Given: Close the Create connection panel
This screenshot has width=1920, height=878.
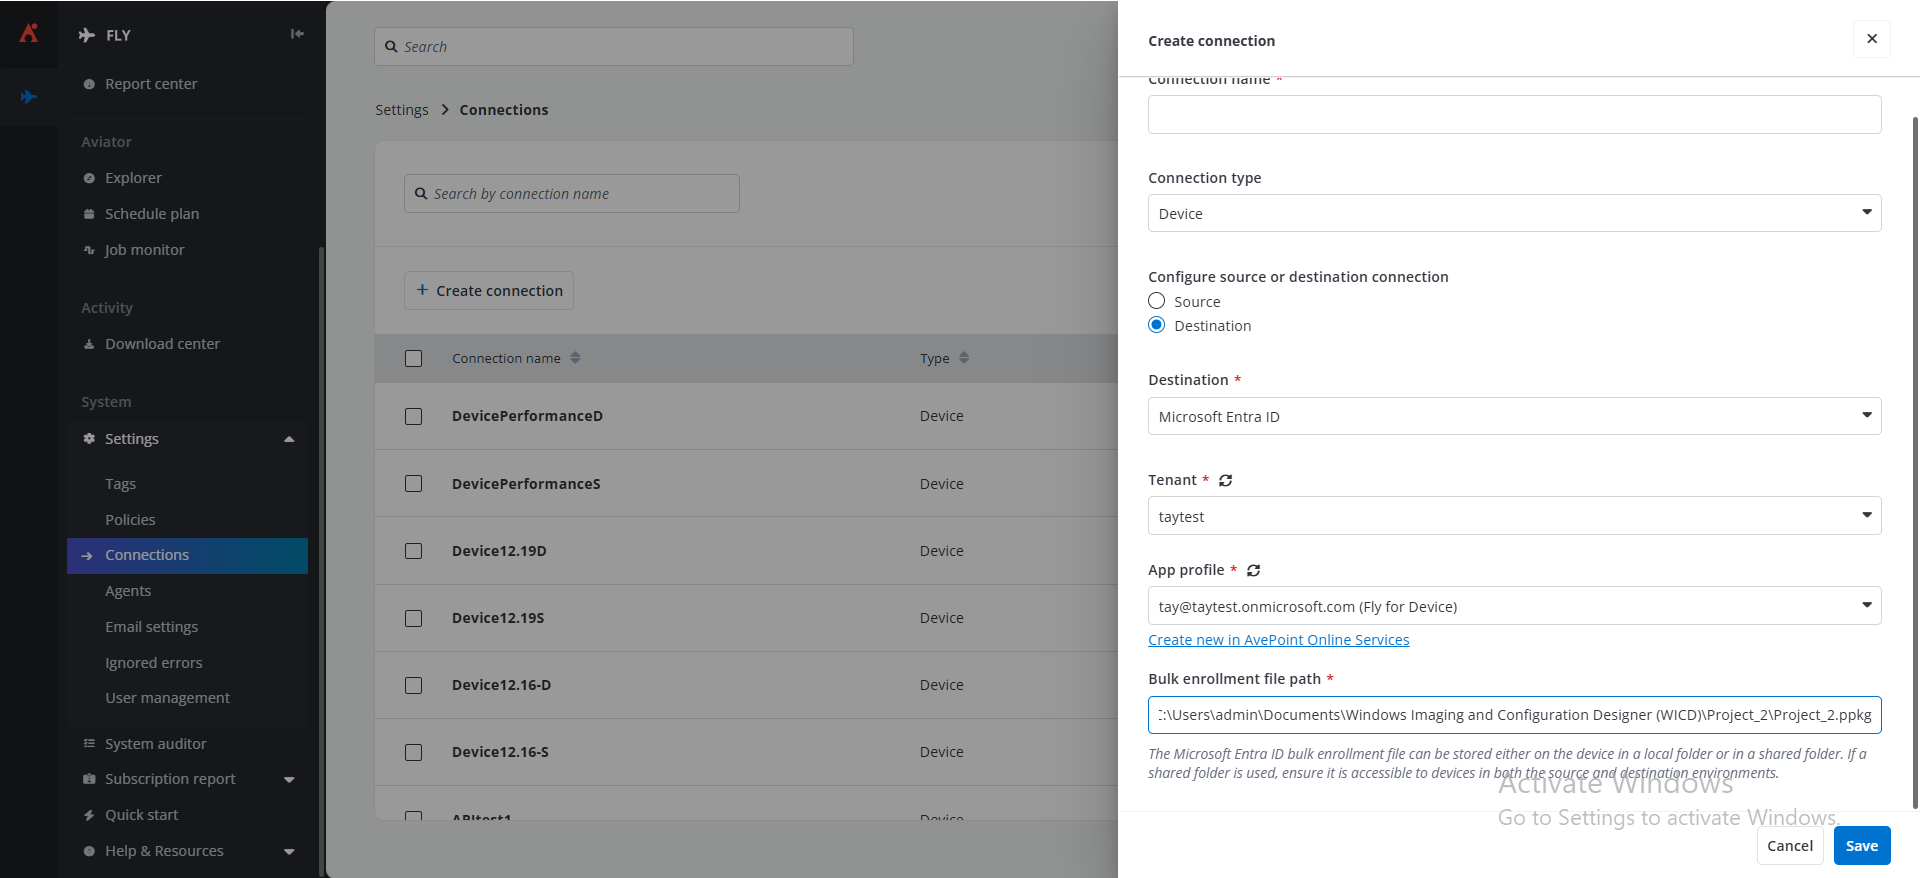Looking at the screenshot, I should (1872, 39).
